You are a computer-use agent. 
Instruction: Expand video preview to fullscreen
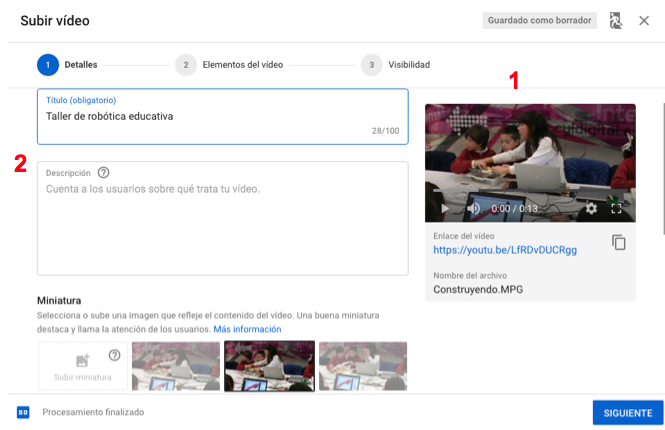tap(616, 208)
